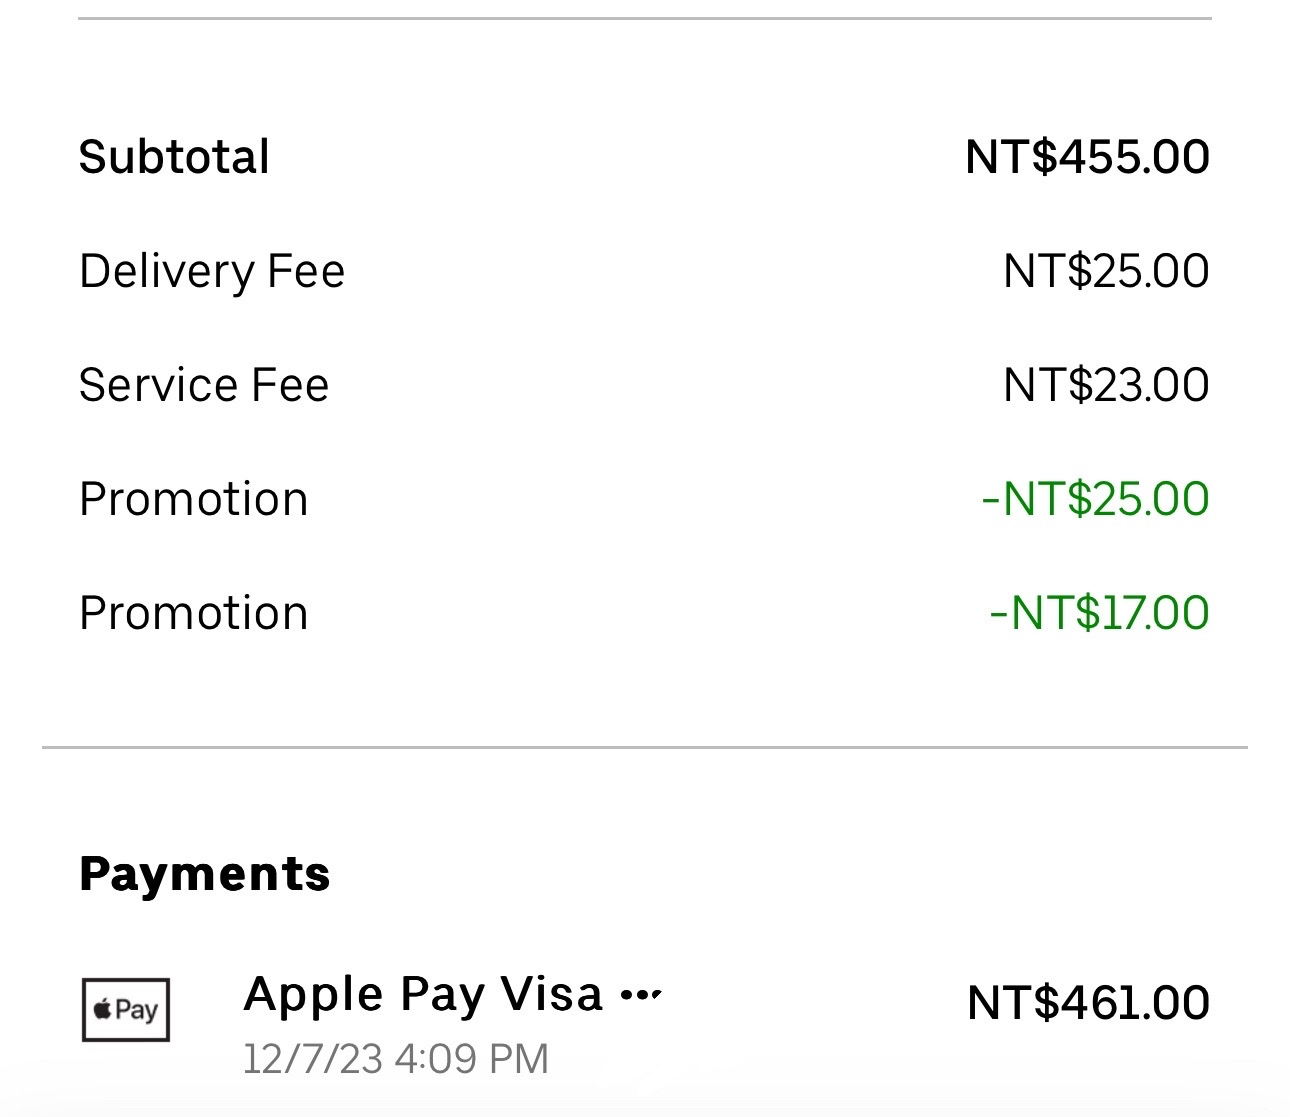Tap the 12/7/23 4:09 PM timestamp
1290x1117 pixels.
tap(396, 1058)
